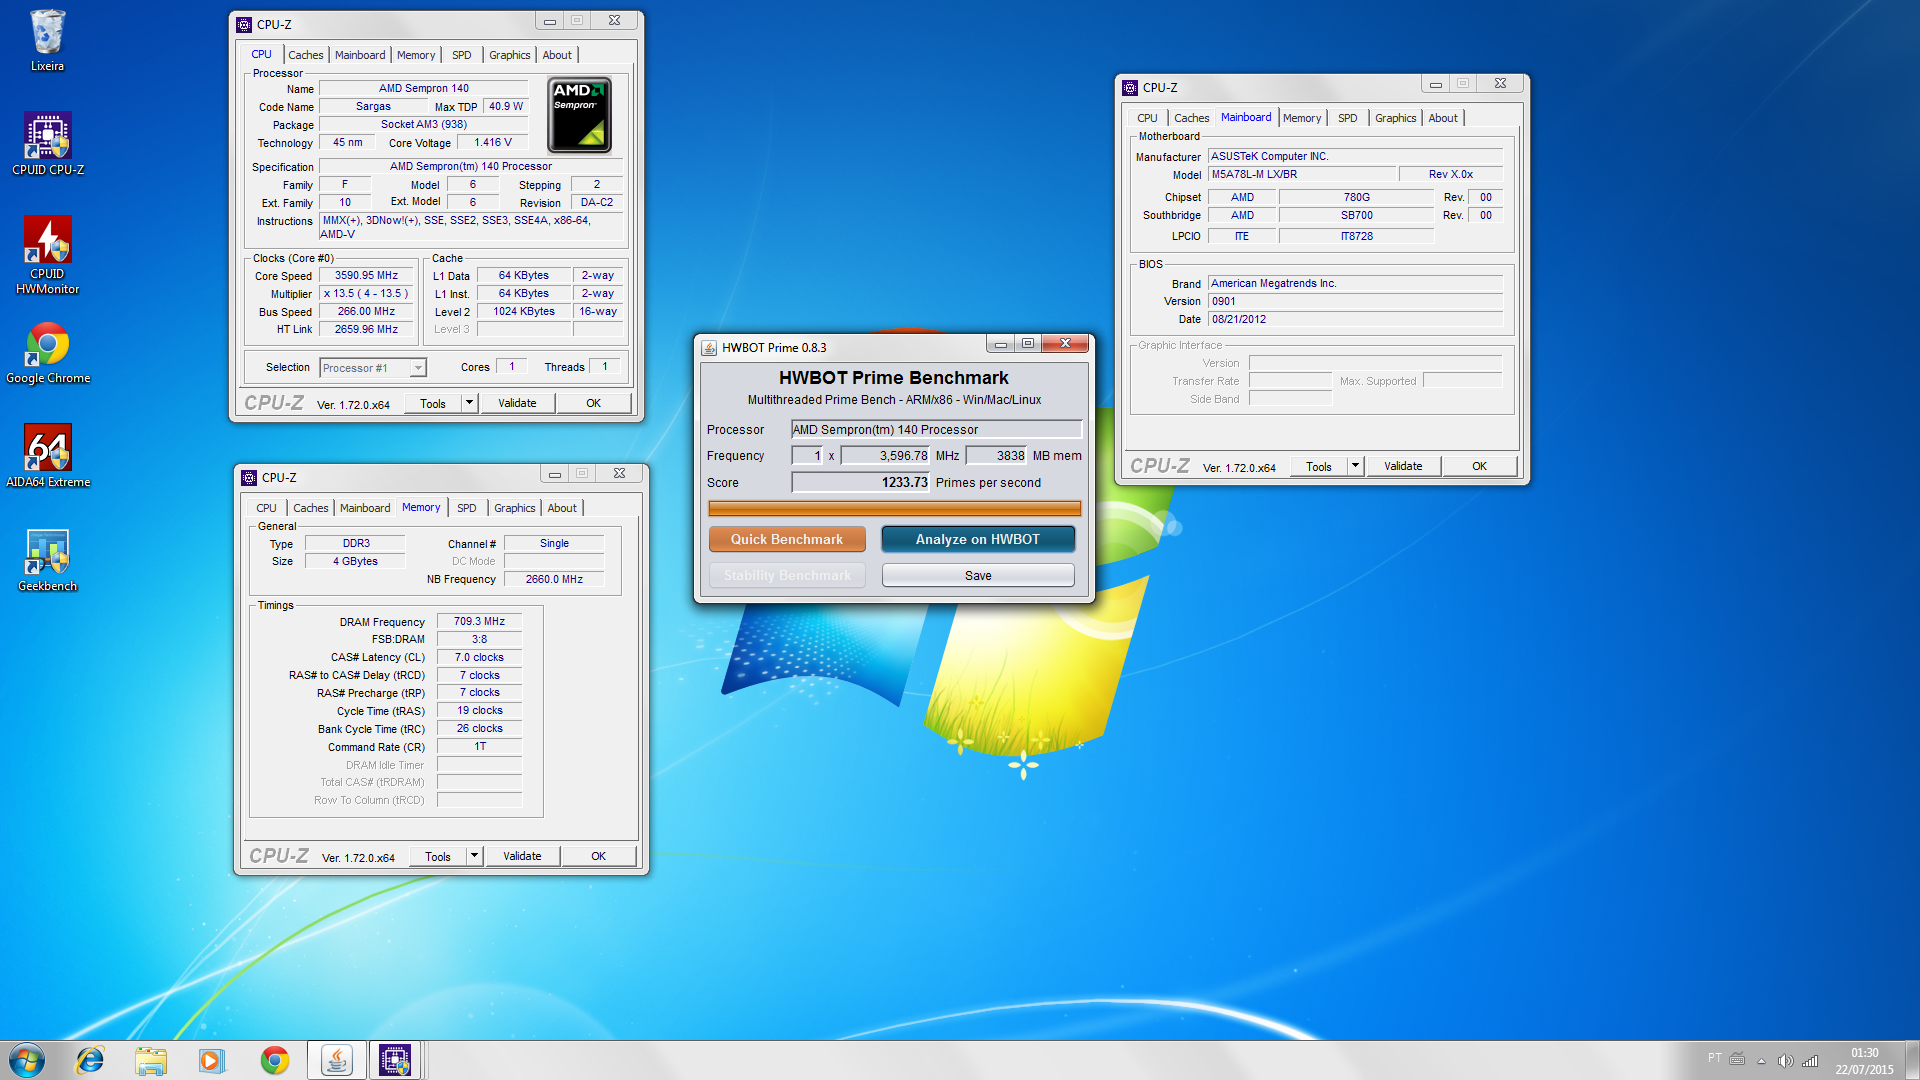Click the volume speaker tray icon

pyautogui.click(x=1785, y=1061)
